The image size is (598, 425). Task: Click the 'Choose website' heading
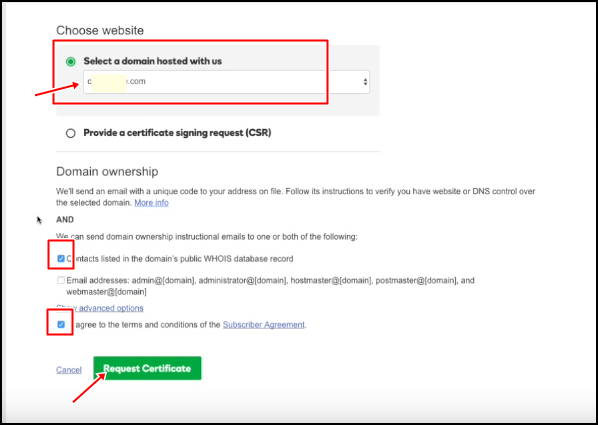click(100, 31)
